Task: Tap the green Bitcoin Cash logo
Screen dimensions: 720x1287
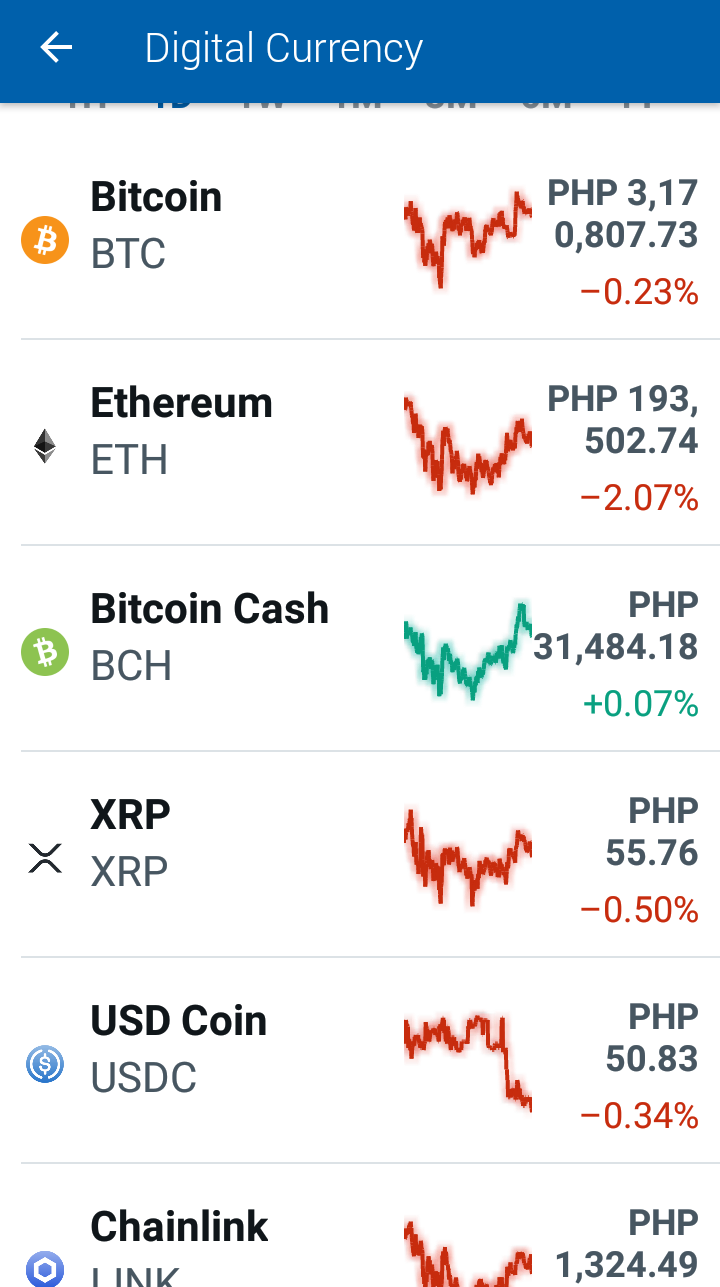Action: coord(45,653)
